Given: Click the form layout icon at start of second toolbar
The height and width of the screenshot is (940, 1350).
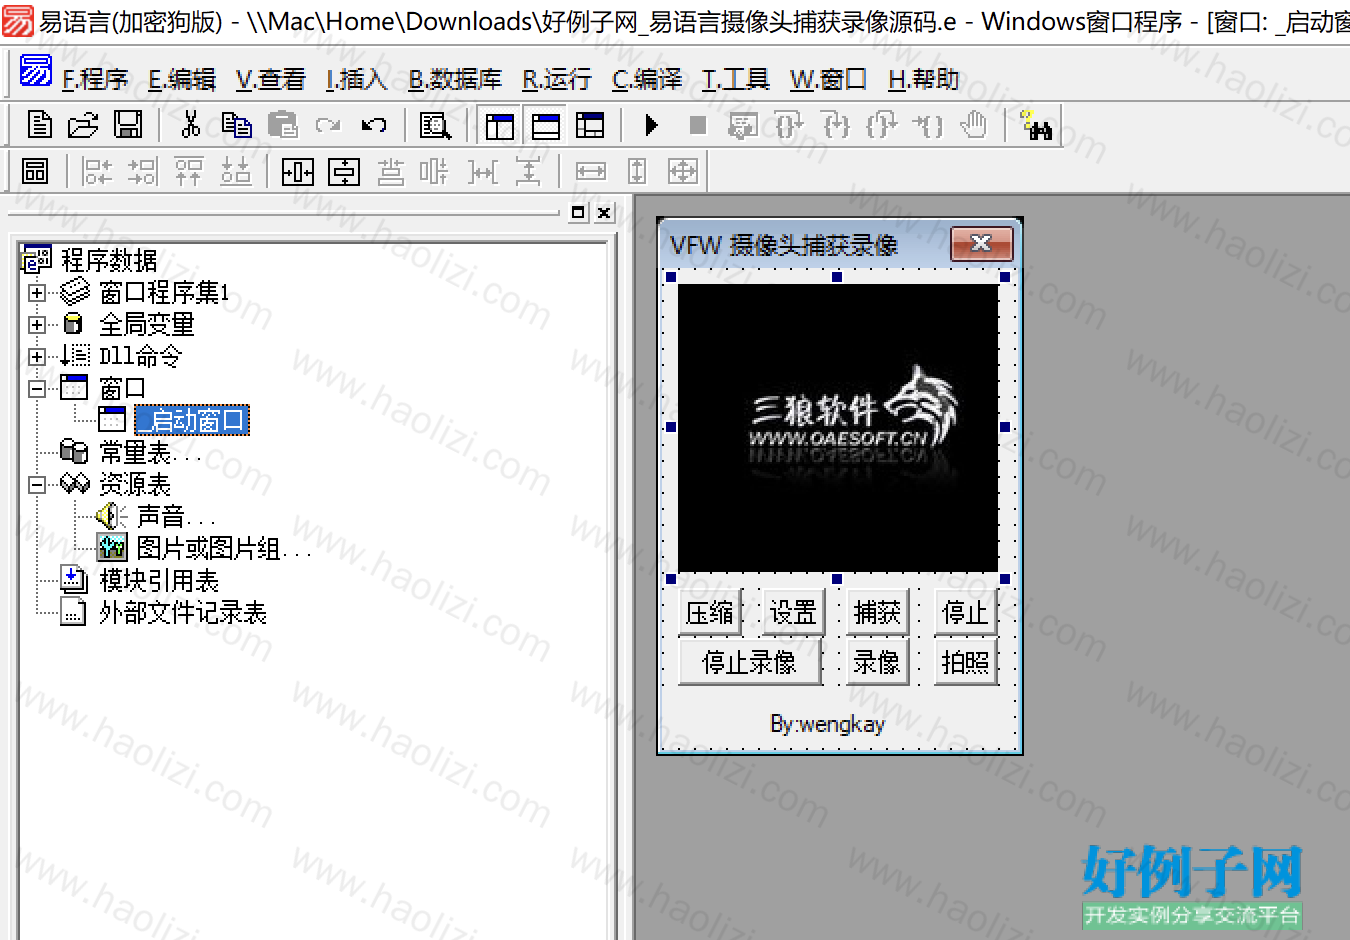Looking at the screenshot, I should point(35,171).
